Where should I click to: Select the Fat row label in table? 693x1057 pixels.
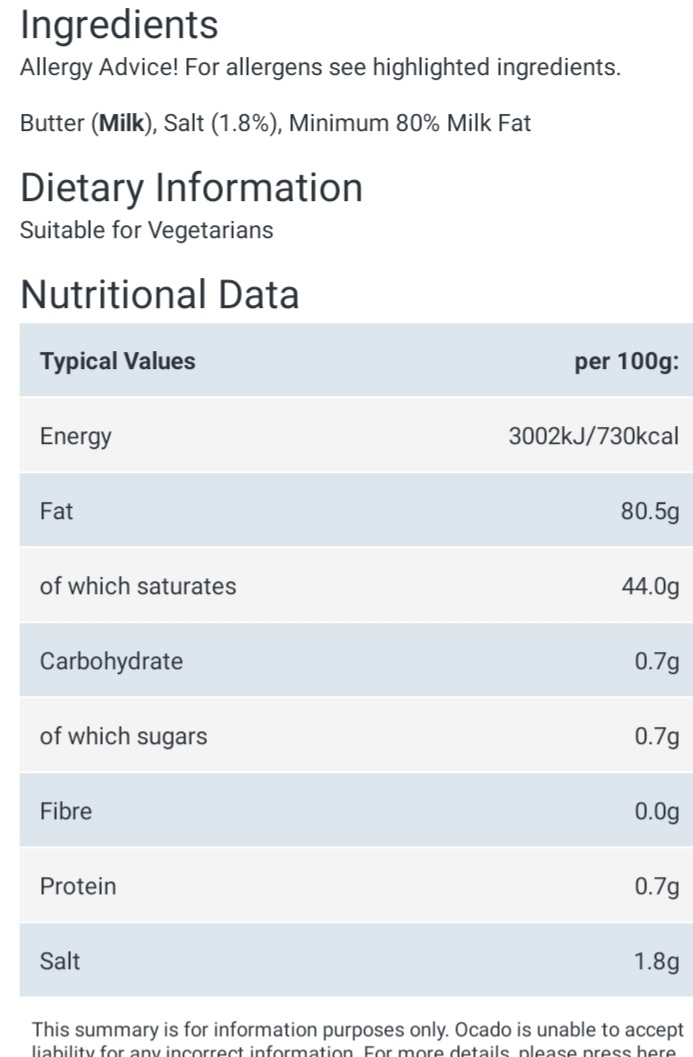click(56, 511)
